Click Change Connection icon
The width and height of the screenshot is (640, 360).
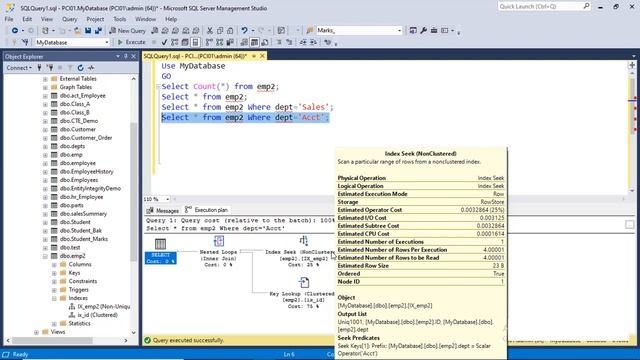25,42
